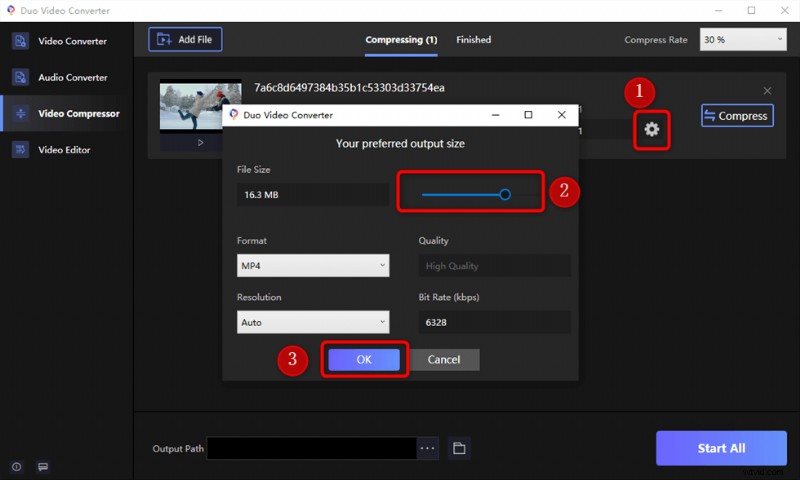Click Cancel in the output size dialog
800x480 pixels.
click(x=444, y=360)
